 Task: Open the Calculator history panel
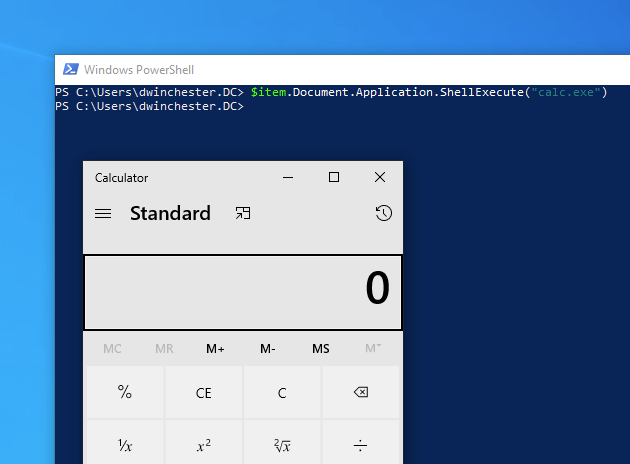383,213
